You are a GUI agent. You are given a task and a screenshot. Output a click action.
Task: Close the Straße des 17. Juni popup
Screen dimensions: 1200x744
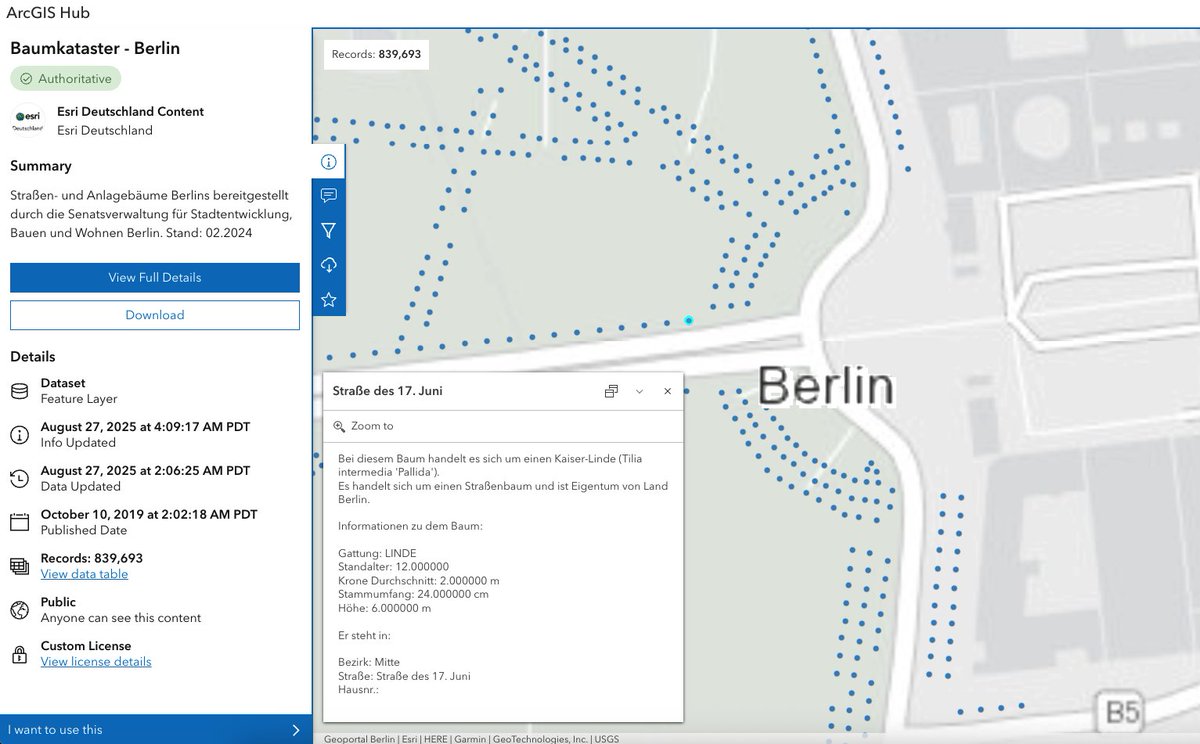click(667, 391)
